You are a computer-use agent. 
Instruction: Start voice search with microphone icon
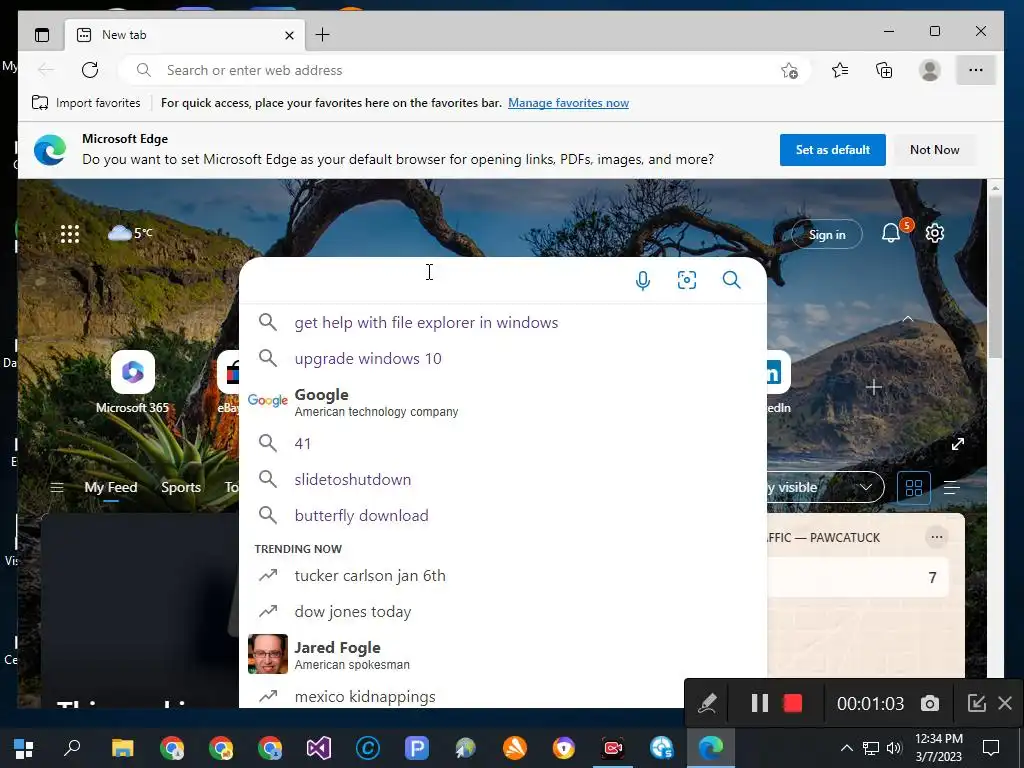pyautogui.click(x=643, y=280)
